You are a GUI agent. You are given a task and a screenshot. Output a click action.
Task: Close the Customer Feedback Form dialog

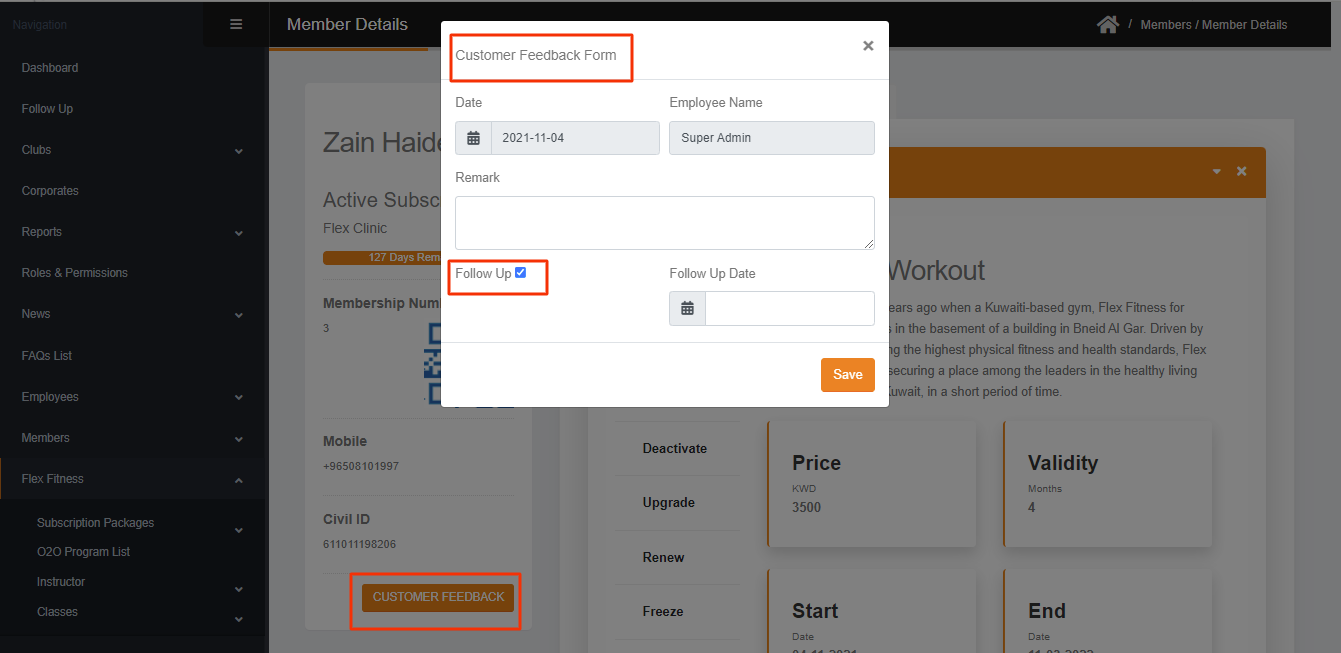[867, 46]
